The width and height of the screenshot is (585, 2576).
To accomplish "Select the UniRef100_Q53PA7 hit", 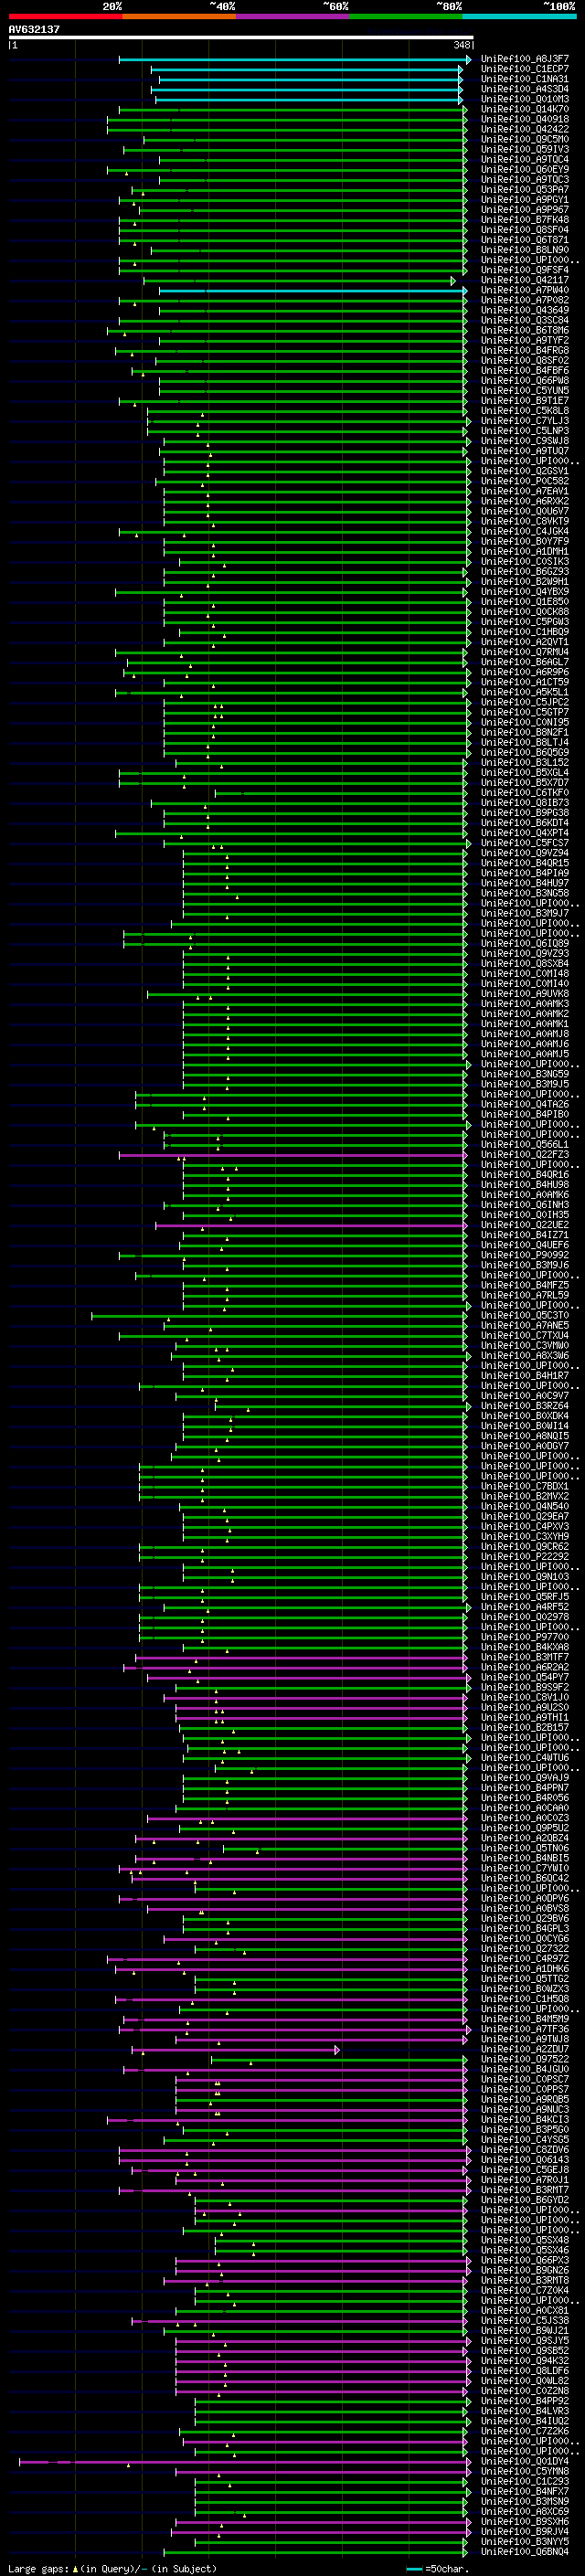I will pyautogui.click(x=525, y=189).
